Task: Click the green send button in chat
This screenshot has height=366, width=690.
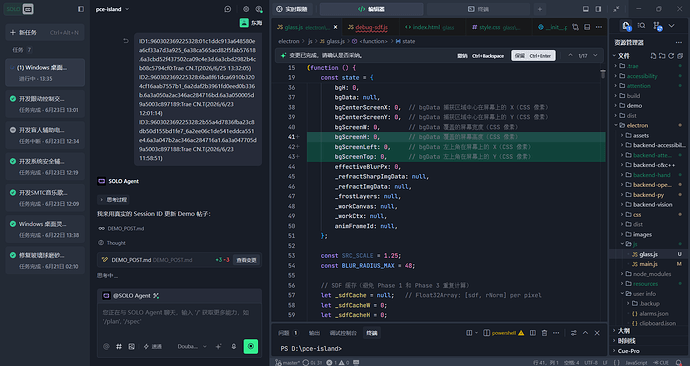Action: [x=250, y=346]
